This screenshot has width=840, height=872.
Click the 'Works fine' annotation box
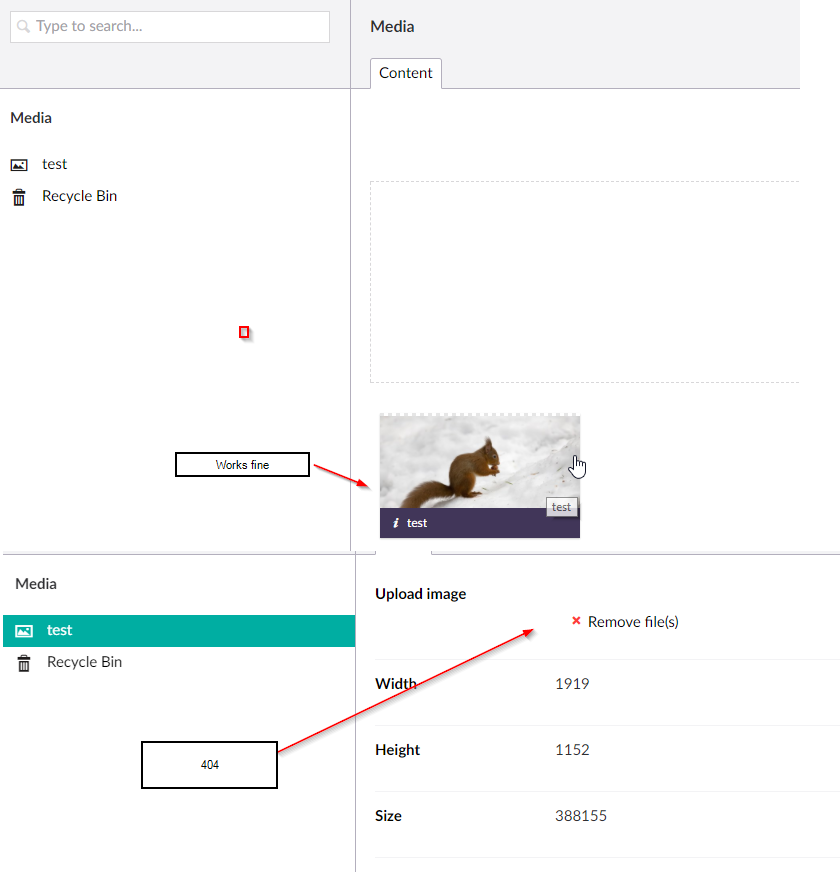pyautogui.click(x=242, y=465)
